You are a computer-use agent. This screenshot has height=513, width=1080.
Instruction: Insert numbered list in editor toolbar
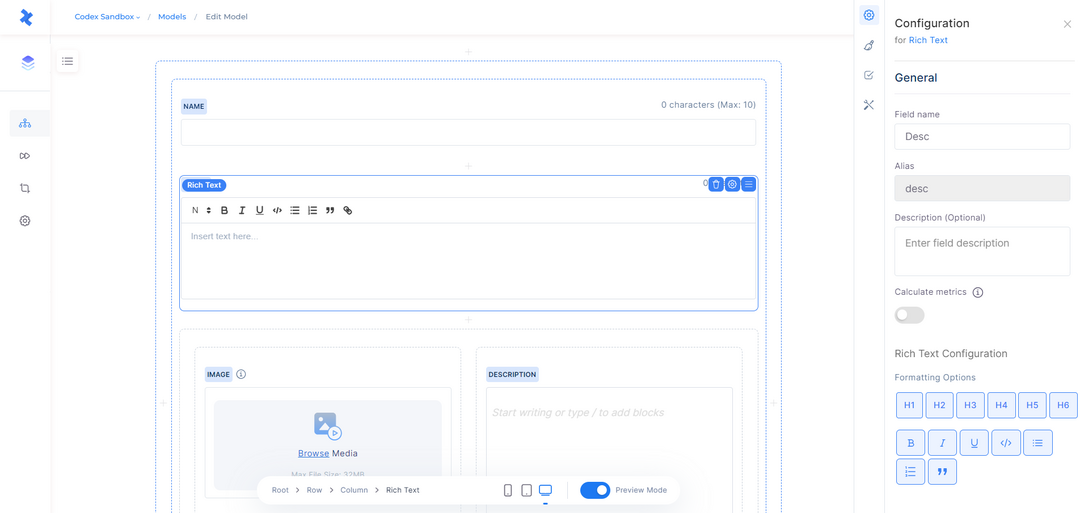coord(312,211)
